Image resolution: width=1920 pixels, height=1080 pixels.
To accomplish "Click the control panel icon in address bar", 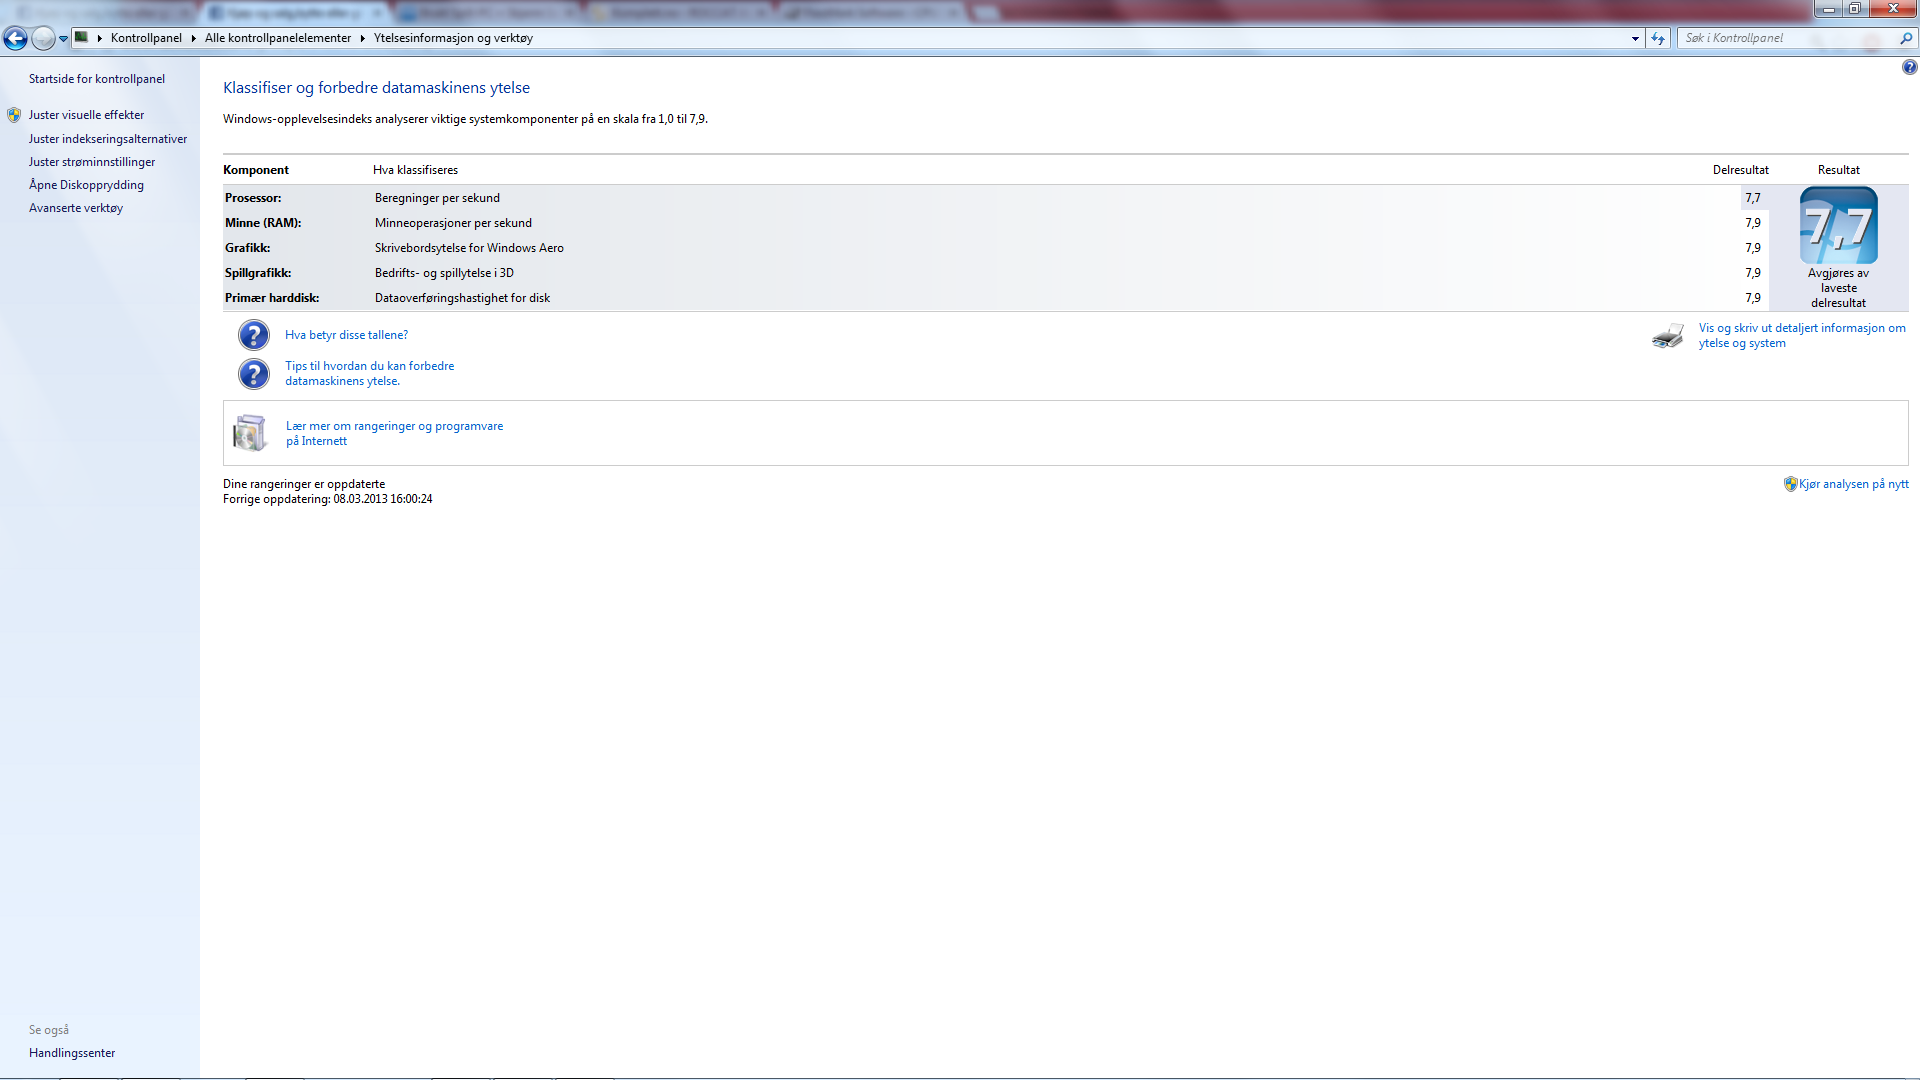I will pos(82,38).
